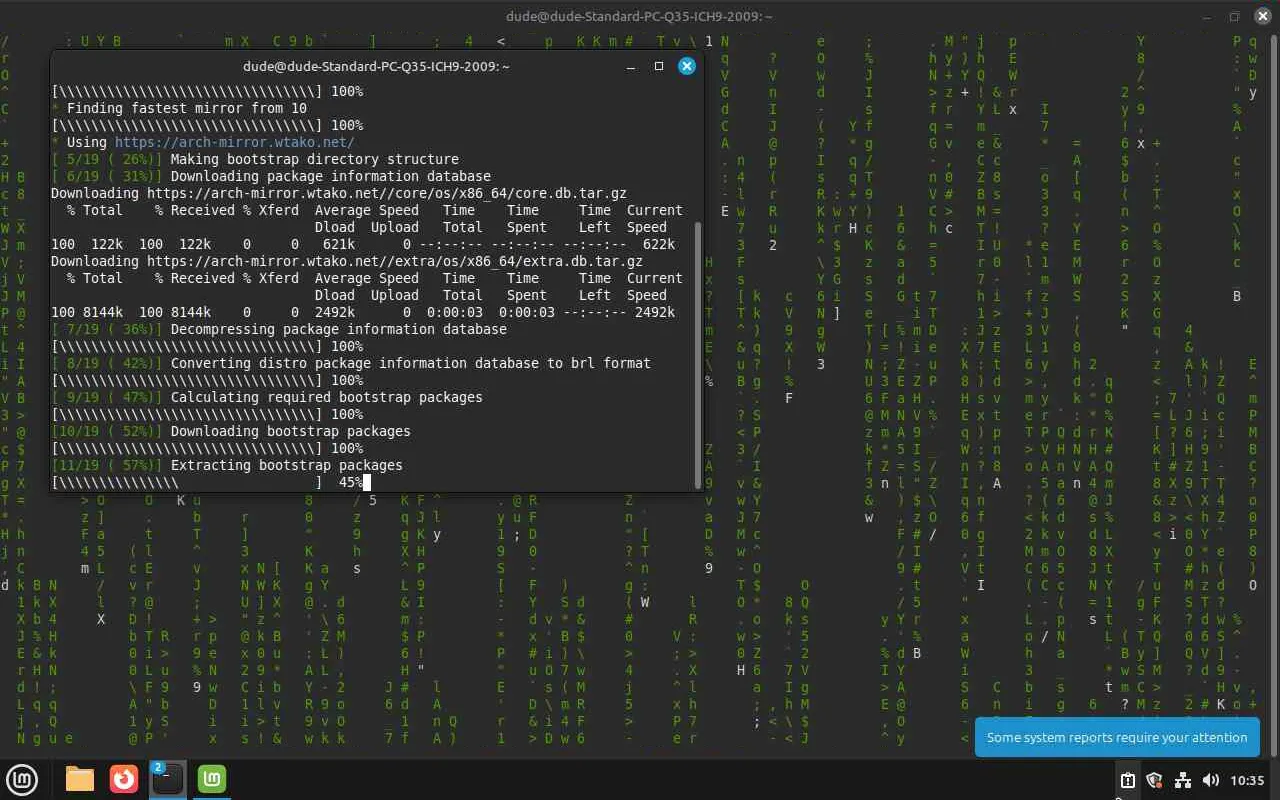Click the extra.db.tar.gz download URL line

pos(347,261)
